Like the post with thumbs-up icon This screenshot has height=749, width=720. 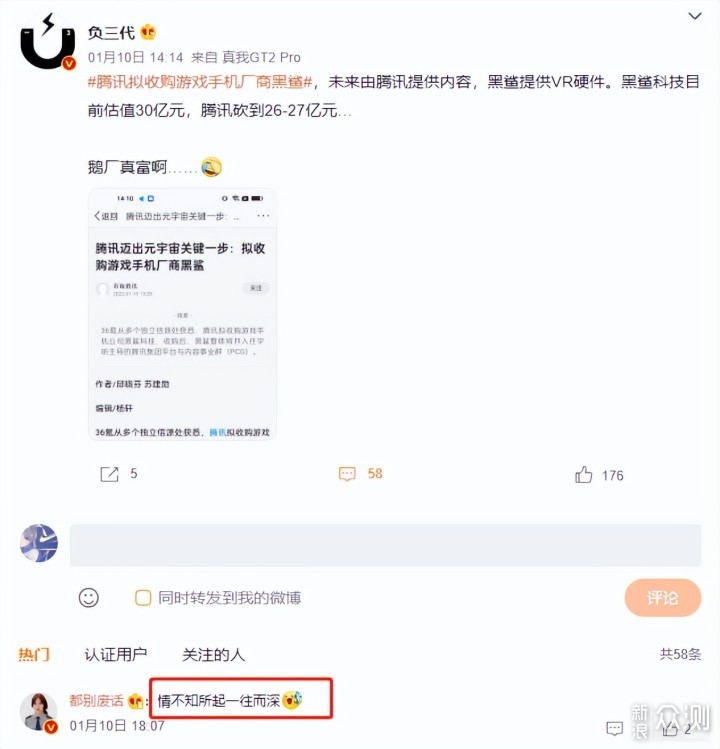583,475
